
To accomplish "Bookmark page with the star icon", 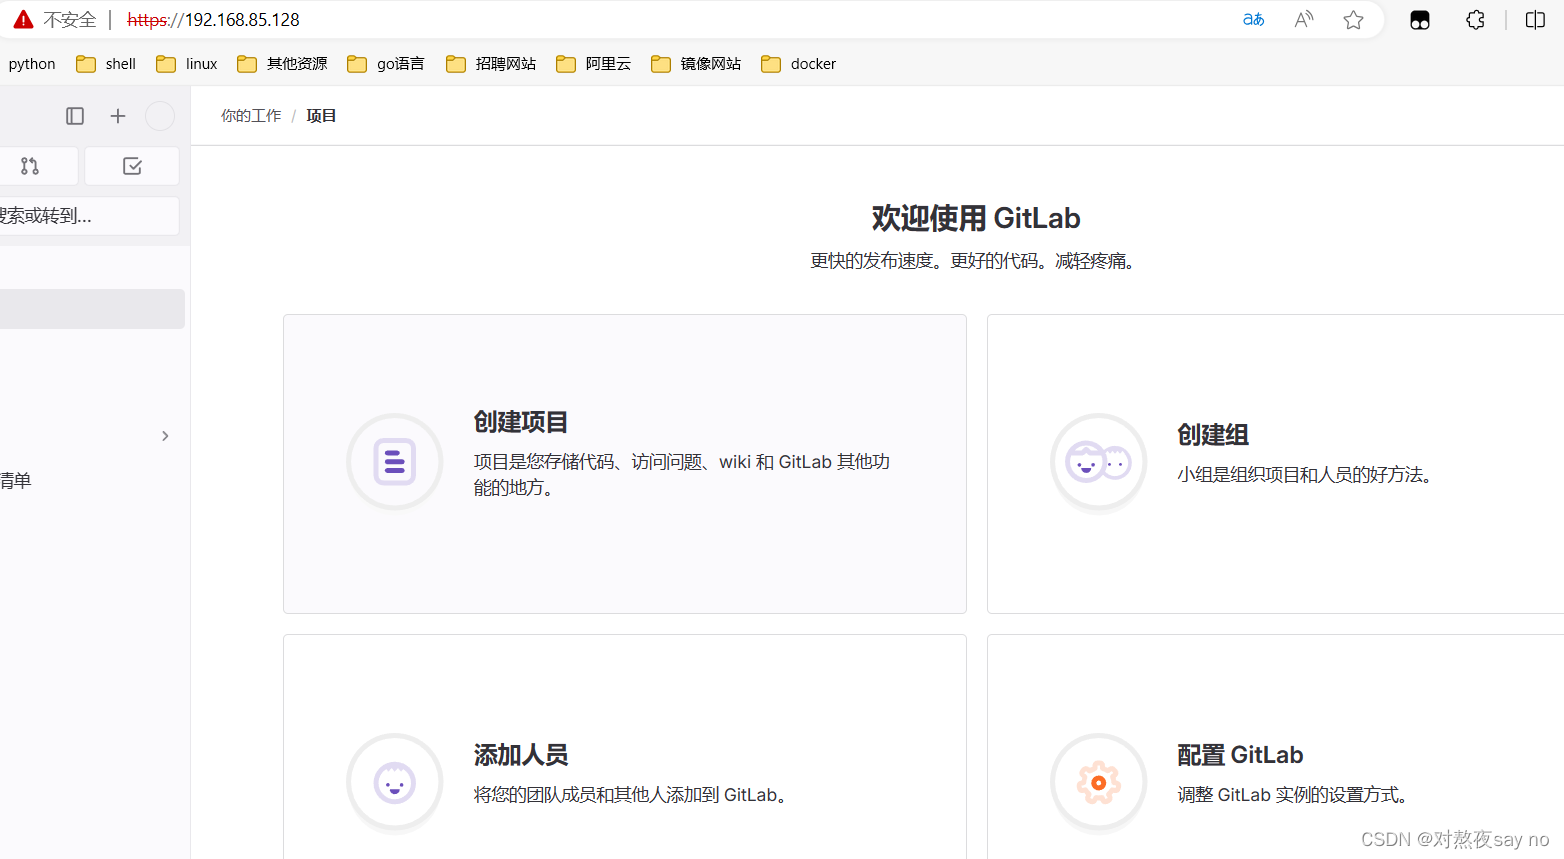I will coord(1353,20).
